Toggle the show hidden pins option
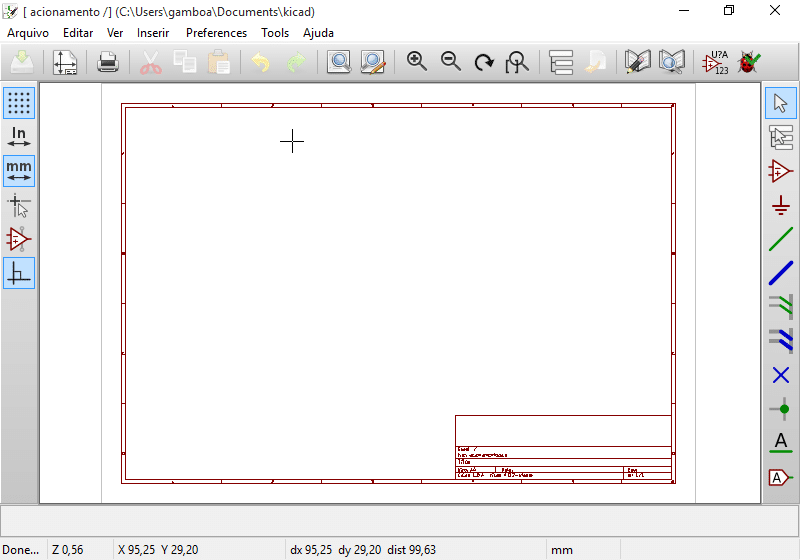Viewport: 800px width, 560px height. click(x=19, y=239)
